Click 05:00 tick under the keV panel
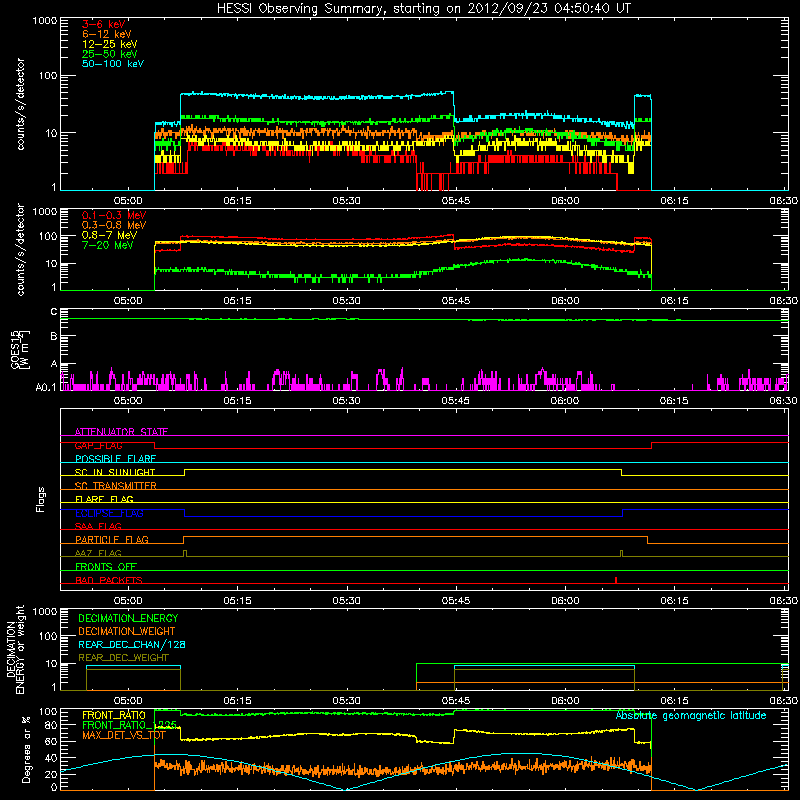800x800 pixels. coord(128,201)
